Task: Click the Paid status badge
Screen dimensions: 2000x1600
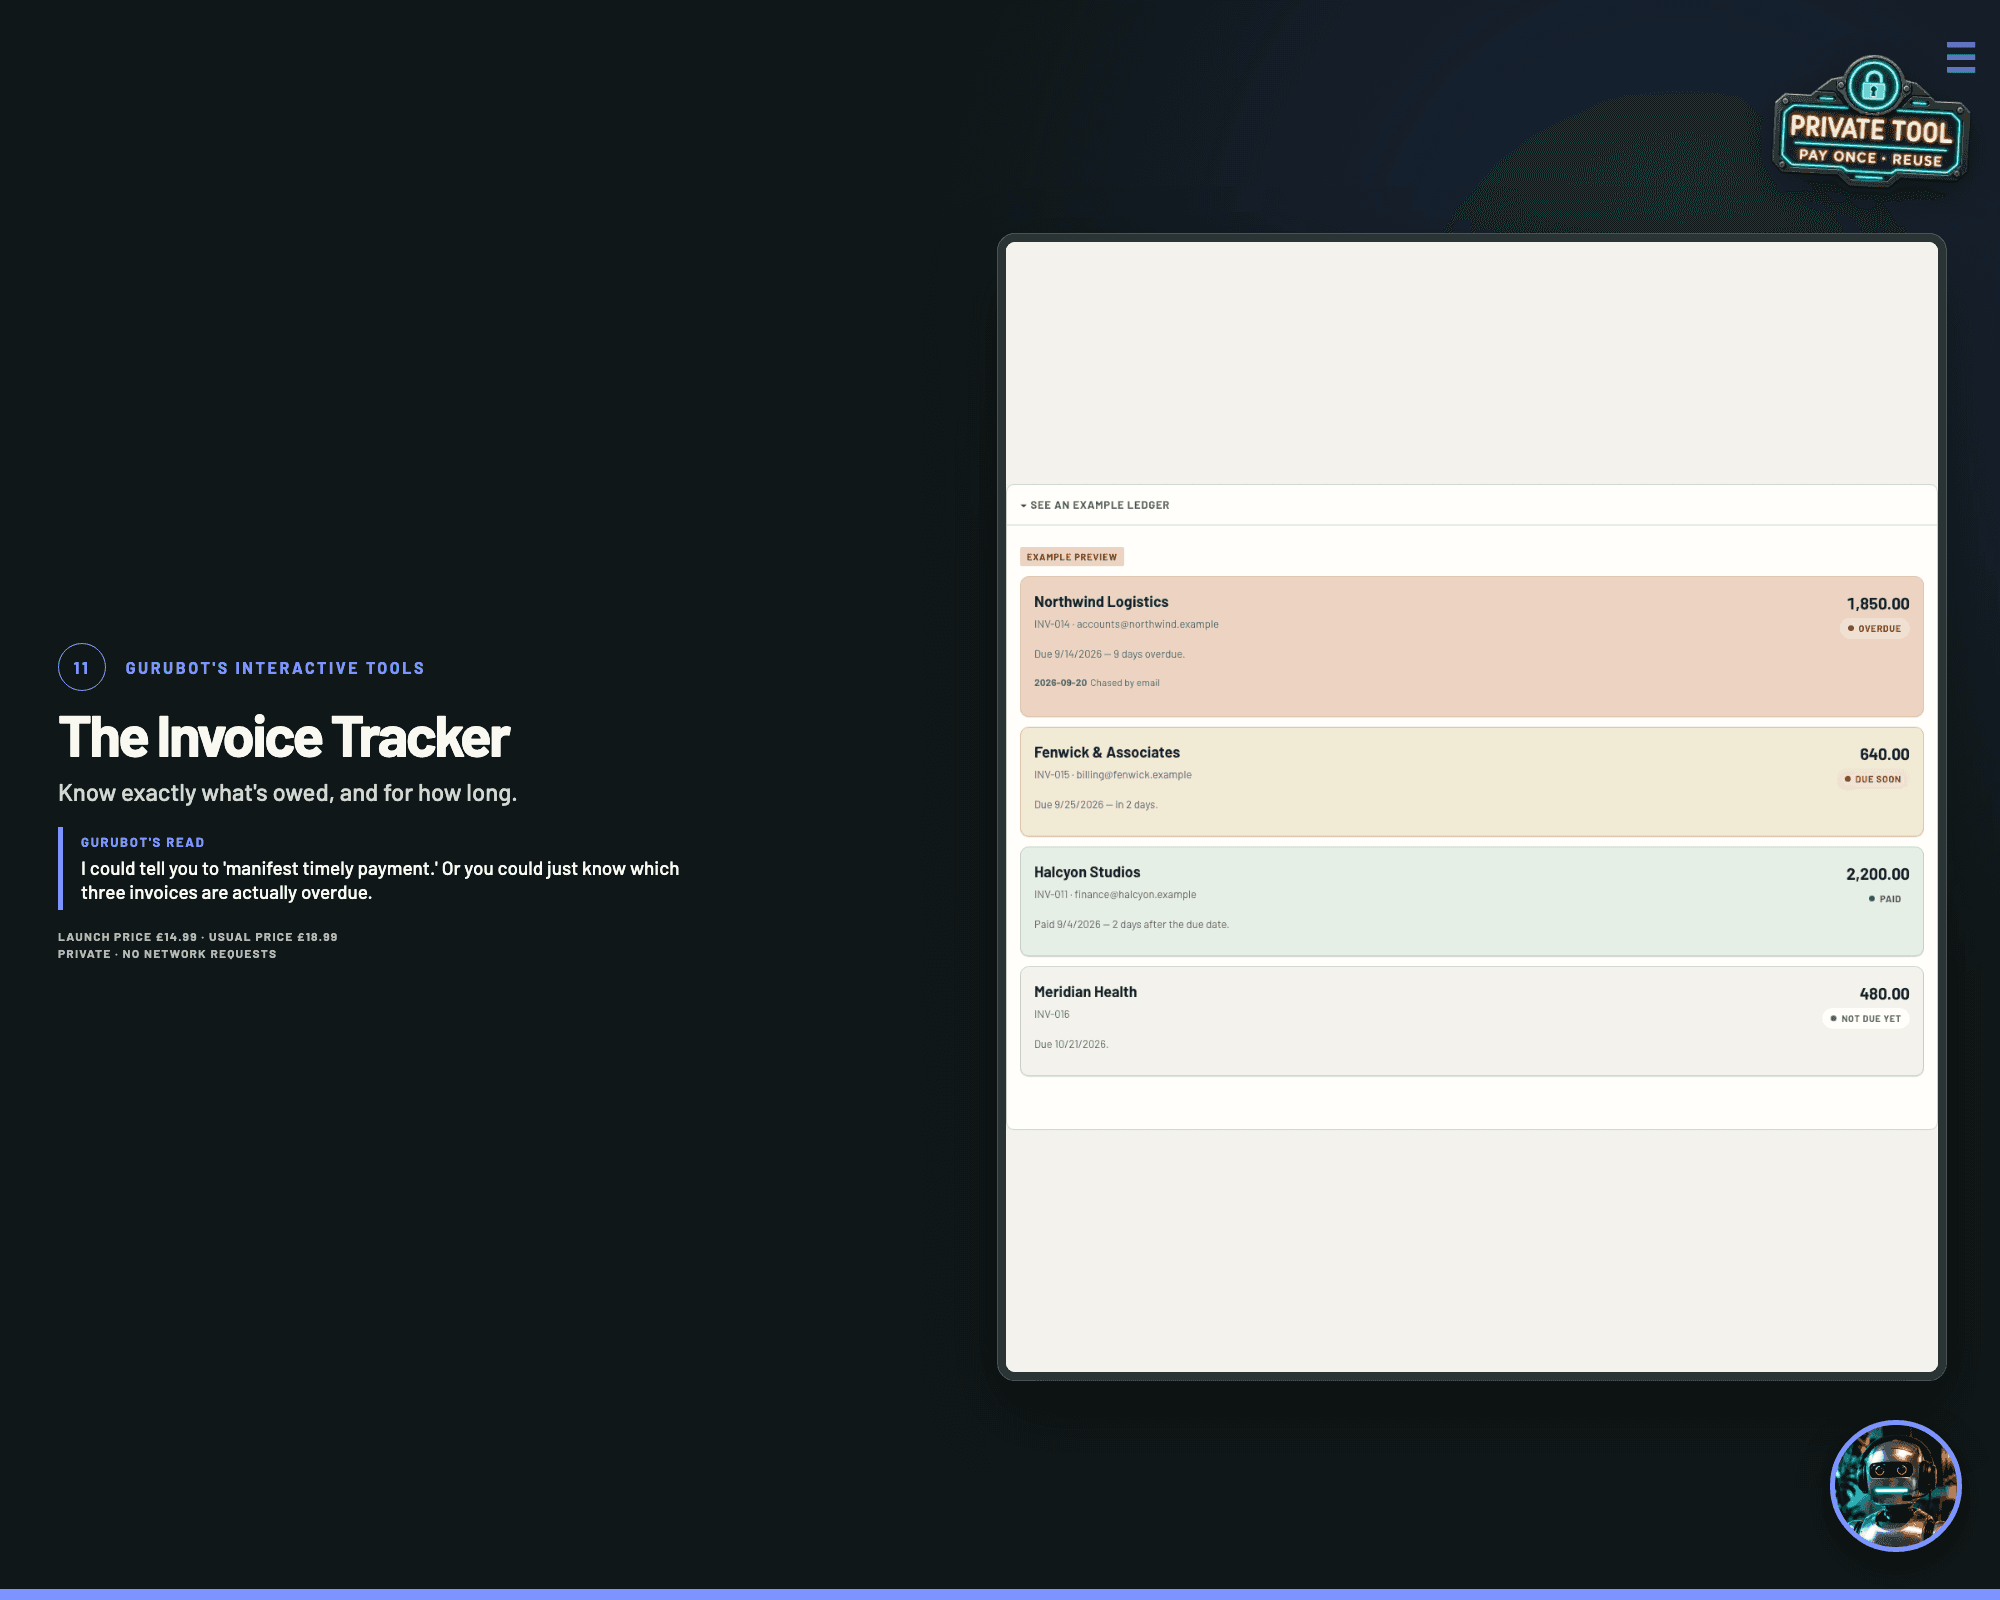Action: pos(1885,898)
